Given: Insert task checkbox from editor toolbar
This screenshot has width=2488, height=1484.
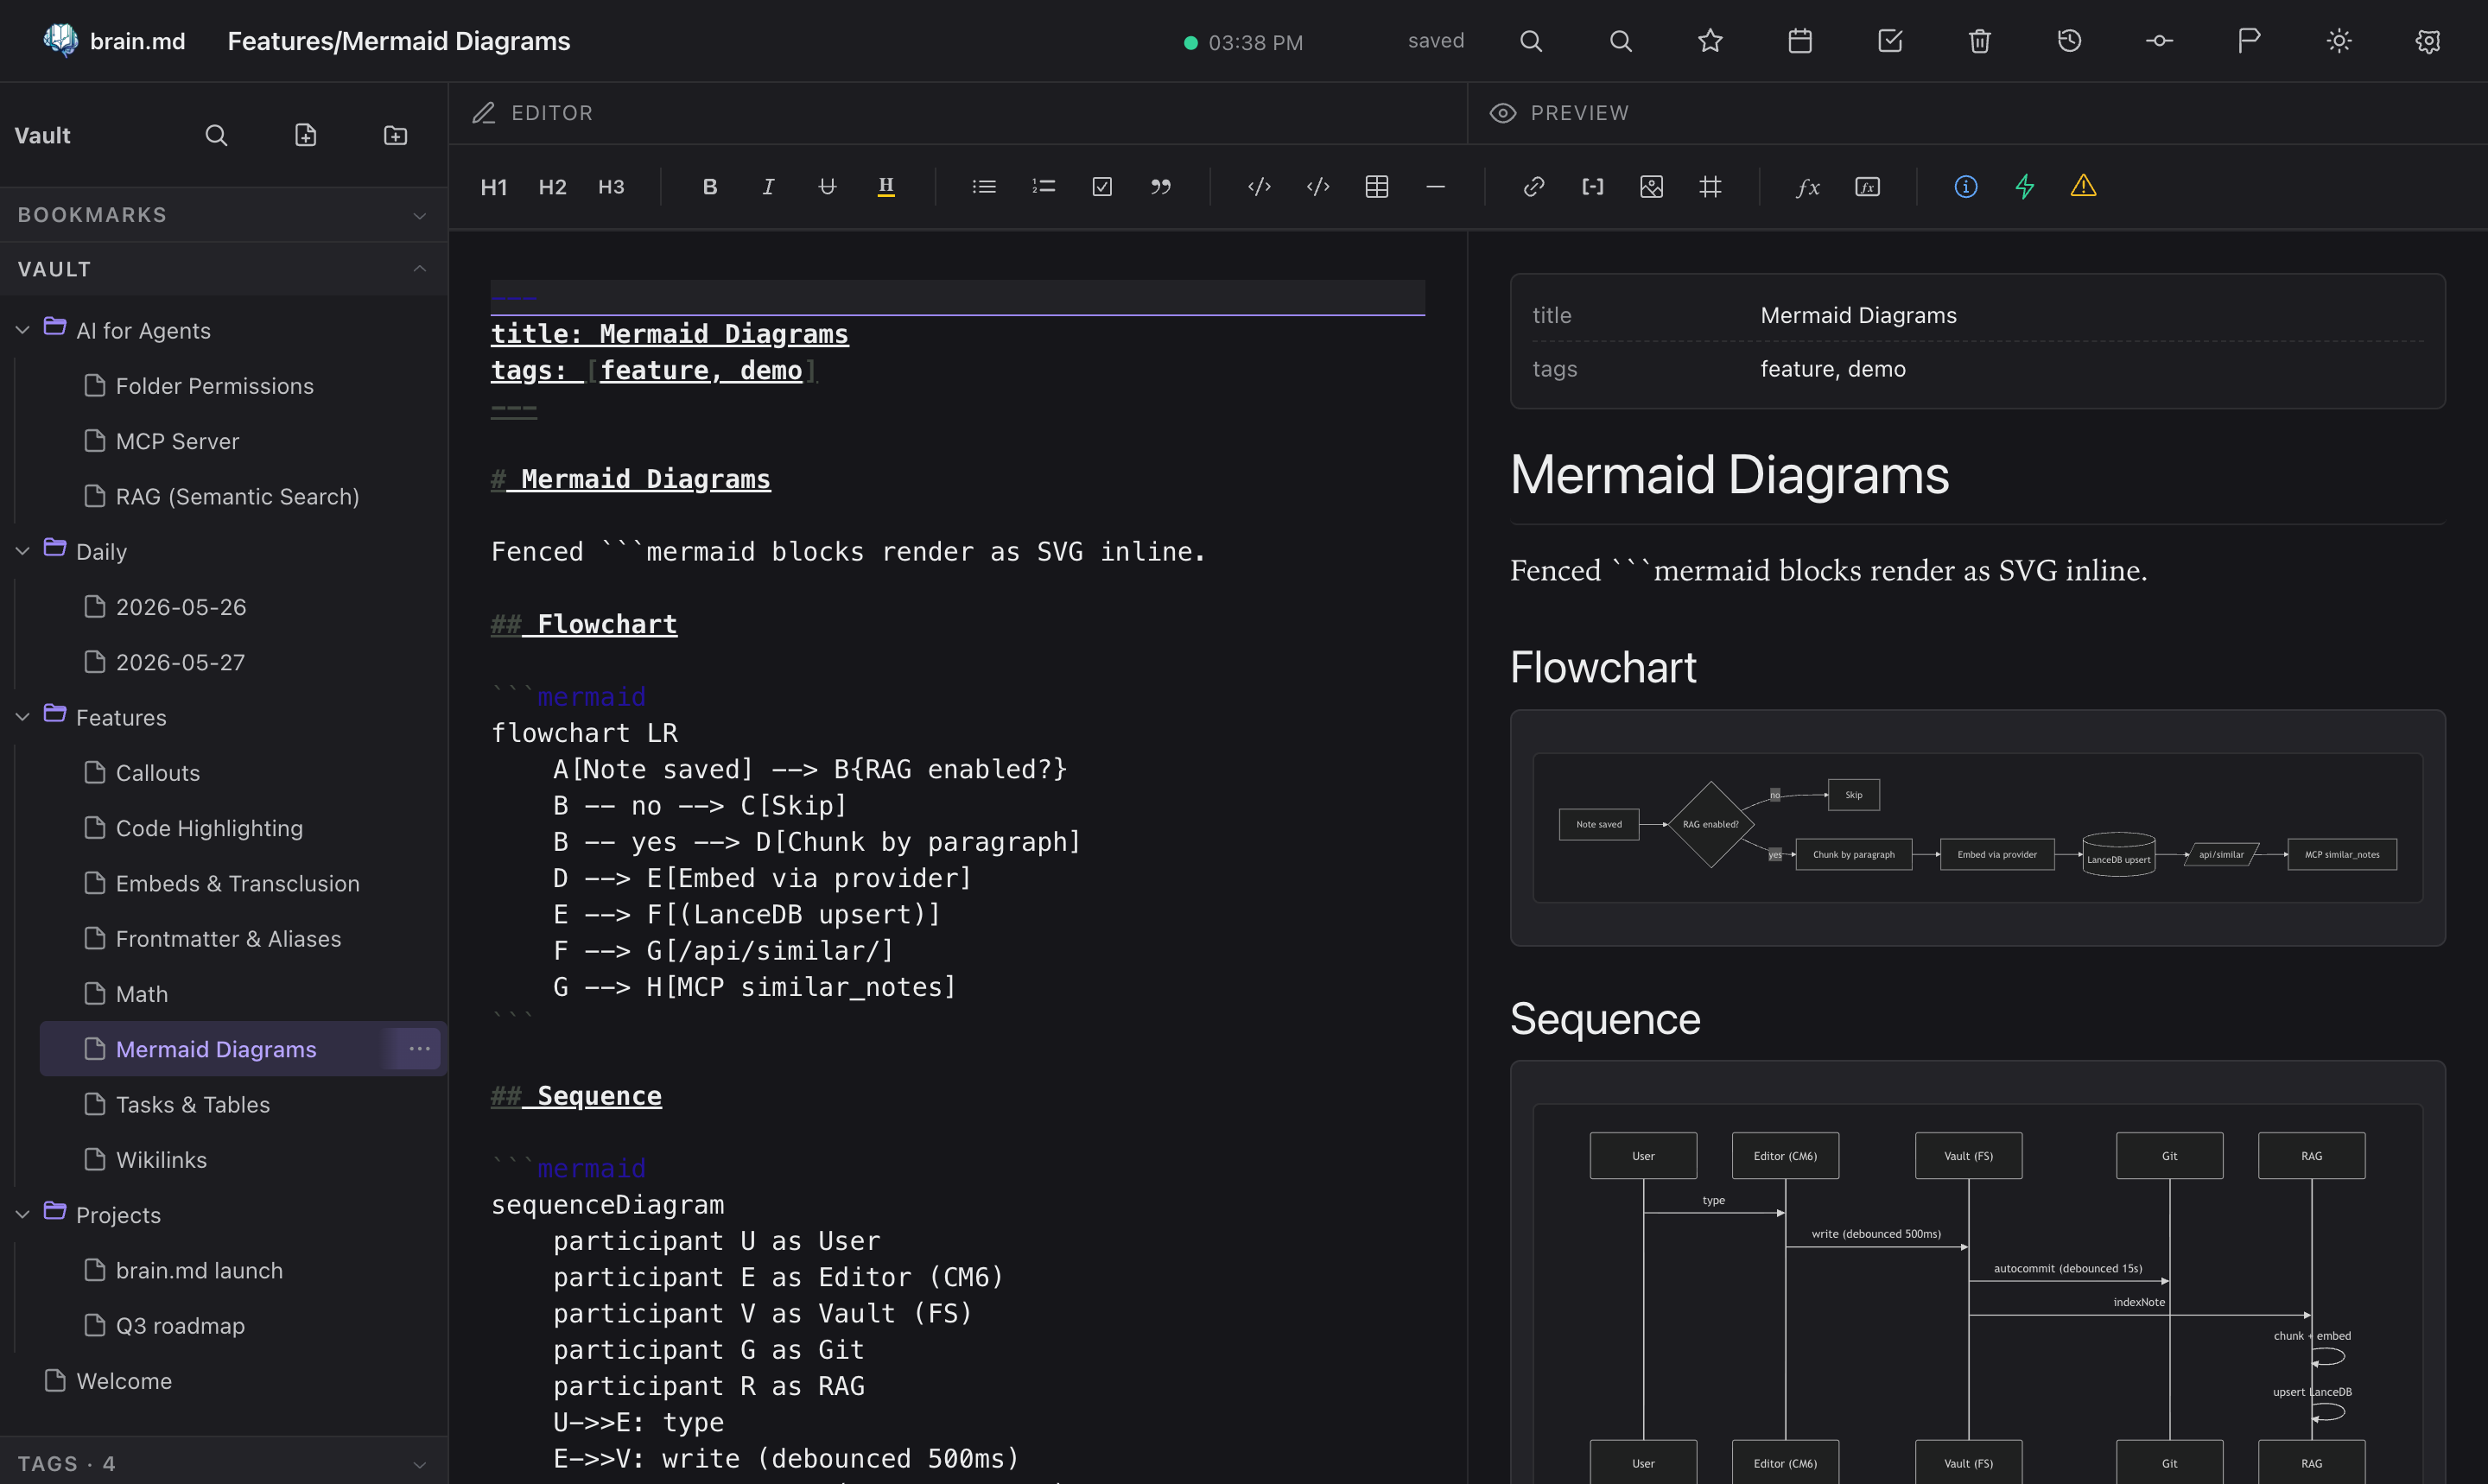Looking at the screenshot, I should pyautogui.click(x=1102, y=187).
